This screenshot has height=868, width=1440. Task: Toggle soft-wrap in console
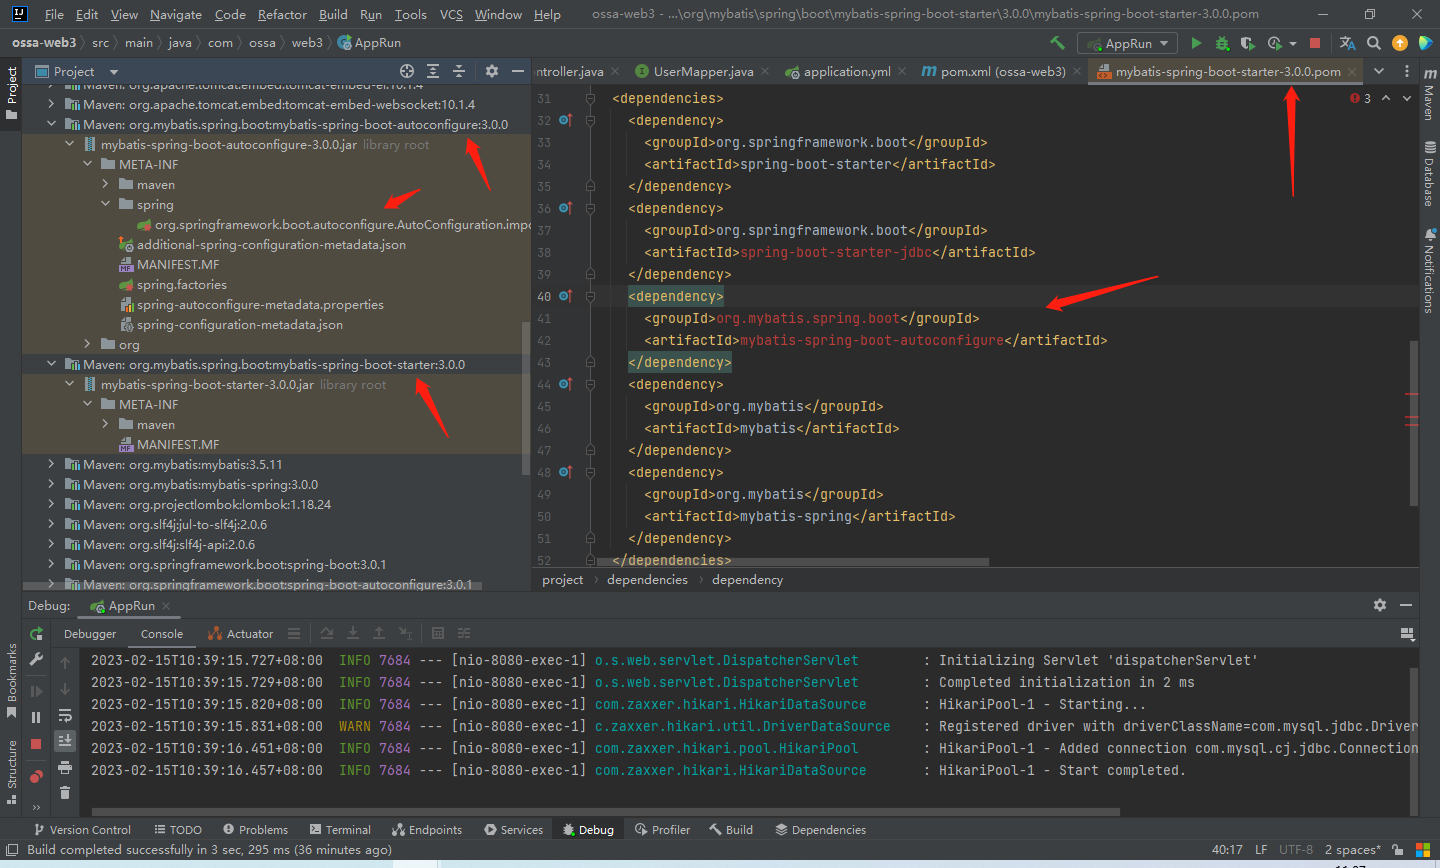click(x=65, y=715)
